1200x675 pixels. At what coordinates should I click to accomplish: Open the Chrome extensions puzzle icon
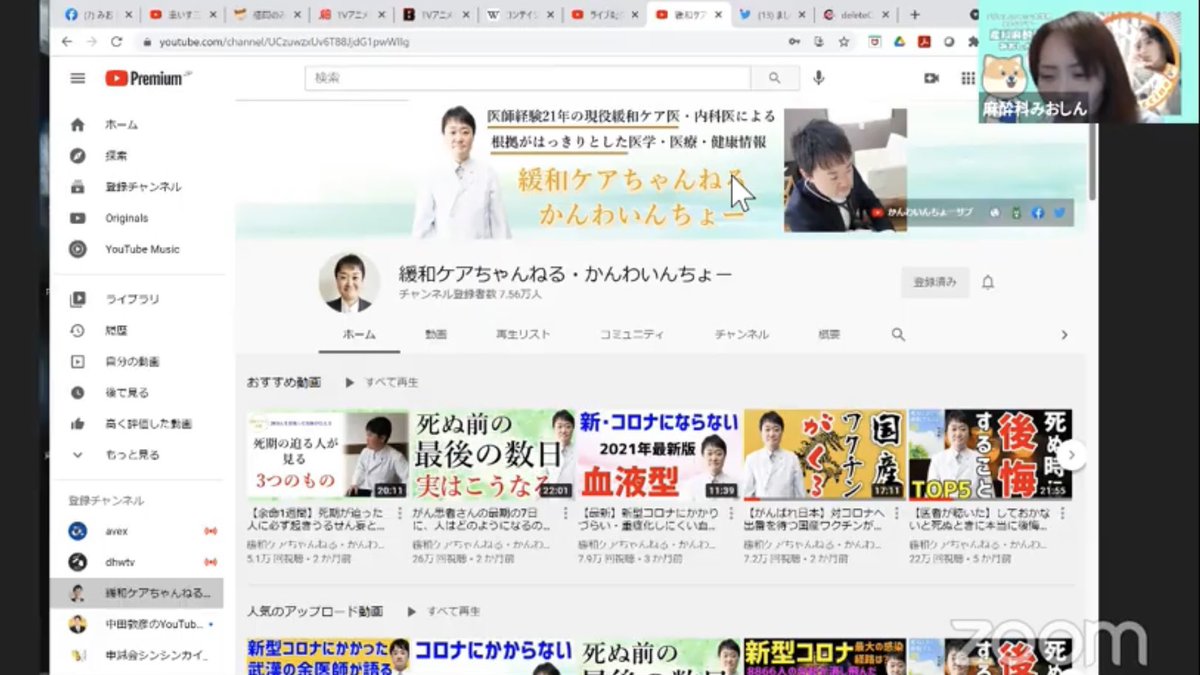[973, 42]
